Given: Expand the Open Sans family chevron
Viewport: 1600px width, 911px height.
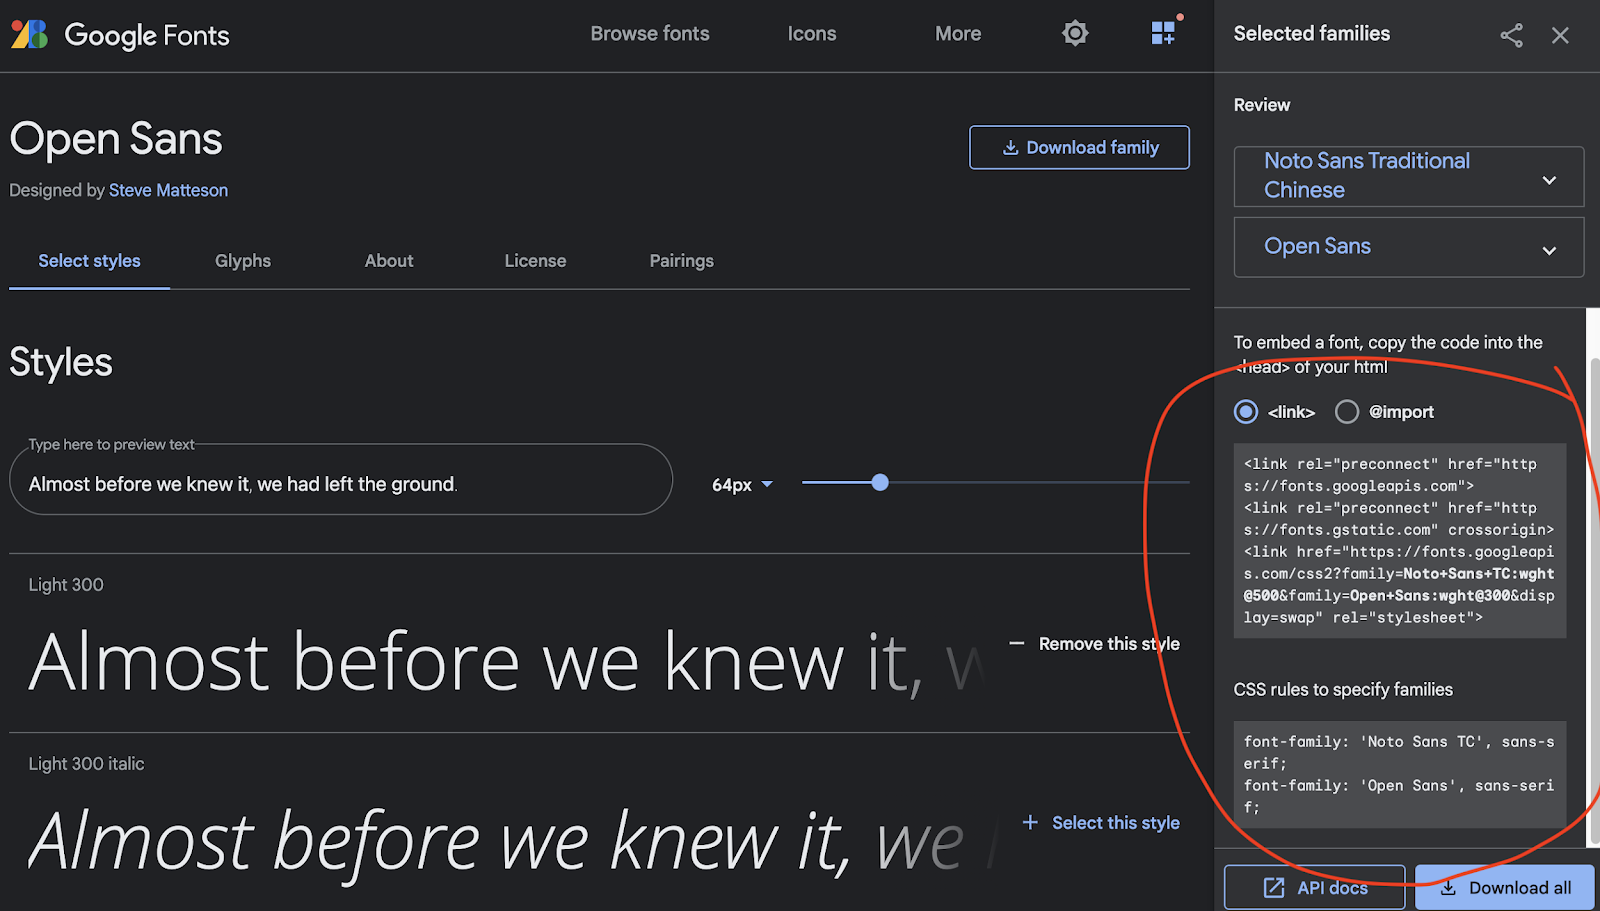Looking at the screenshot, I should [1549, 250].
